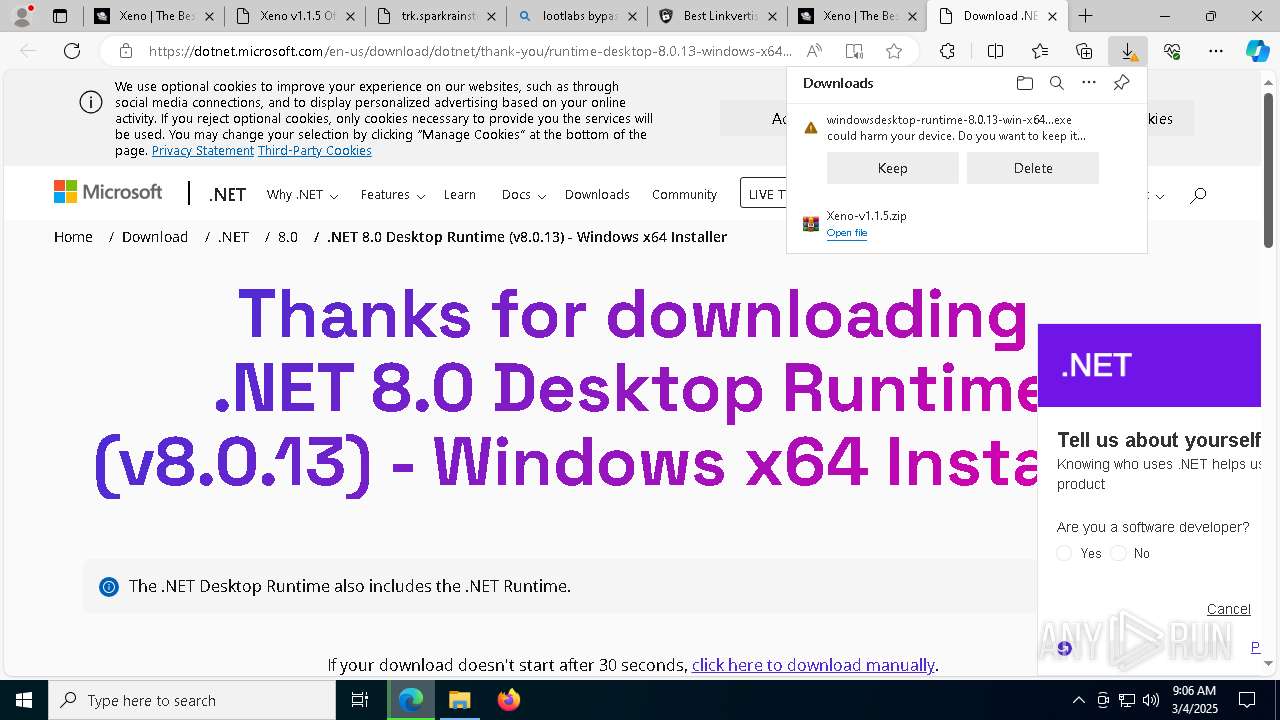This screenshot has width=1280, height=720.
Task: Open the taskbar volume icon
Action: point(1150,700)
